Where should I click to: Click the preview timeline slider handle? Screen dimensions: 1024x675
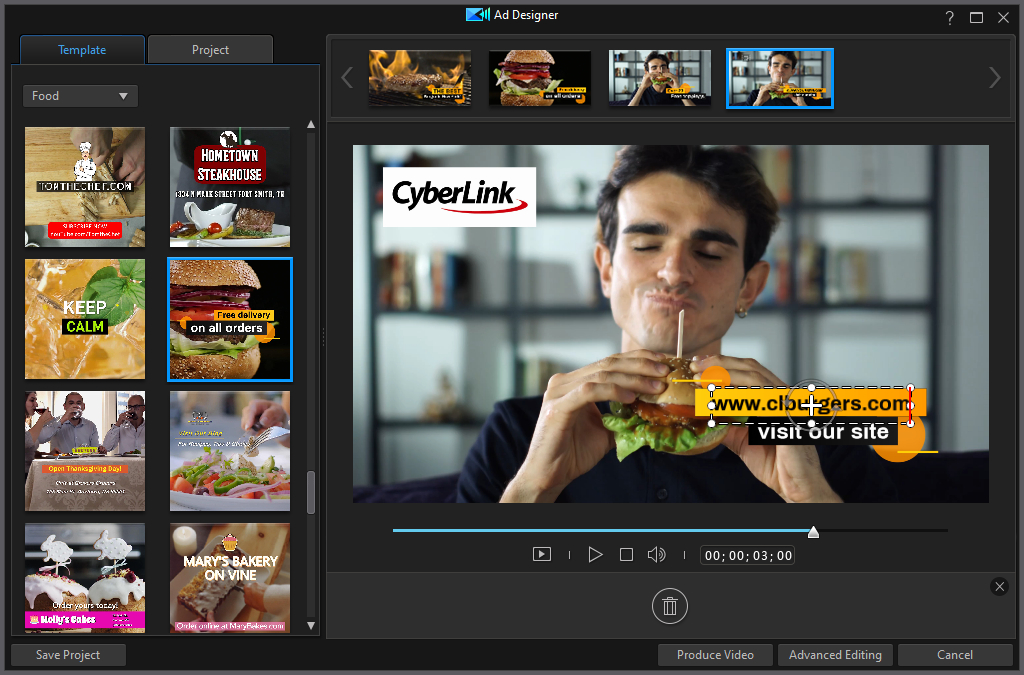click(813, 532)
